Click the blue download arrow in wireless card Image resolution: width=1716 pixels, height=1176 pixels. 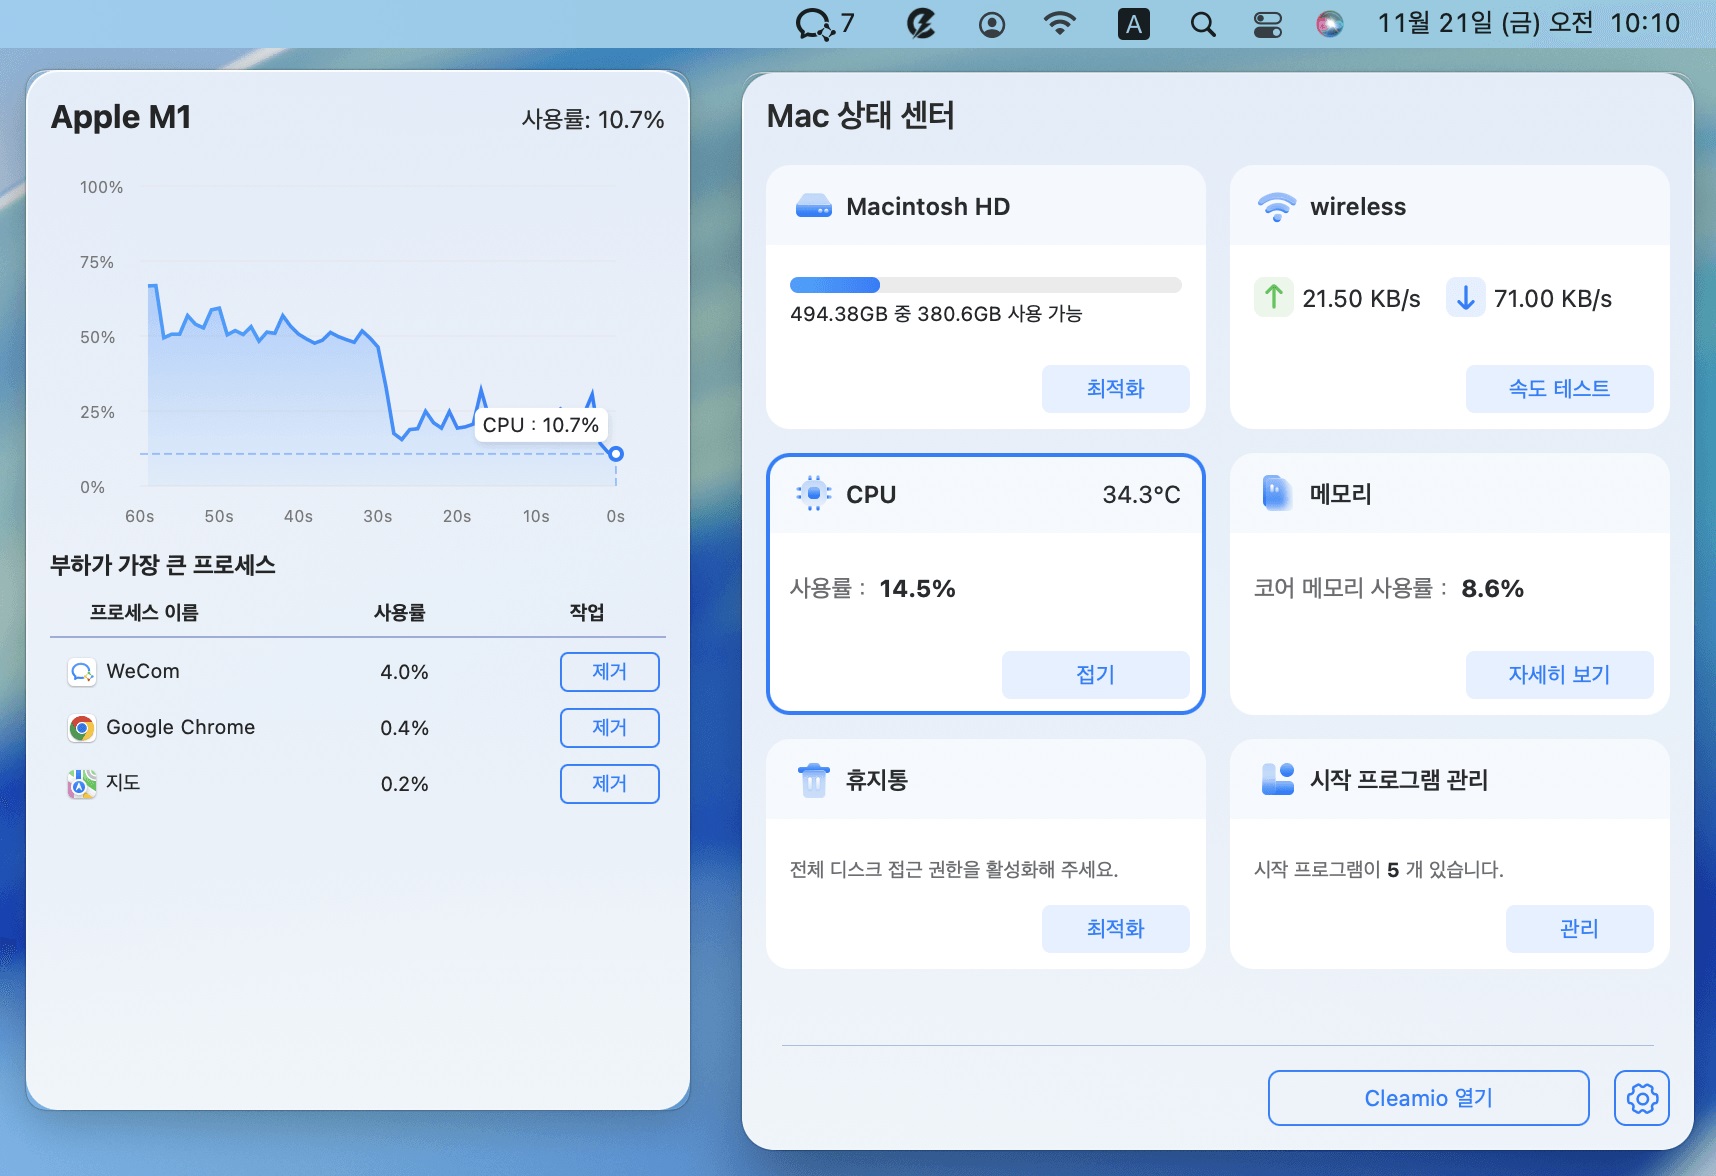tap(1465, 298)
